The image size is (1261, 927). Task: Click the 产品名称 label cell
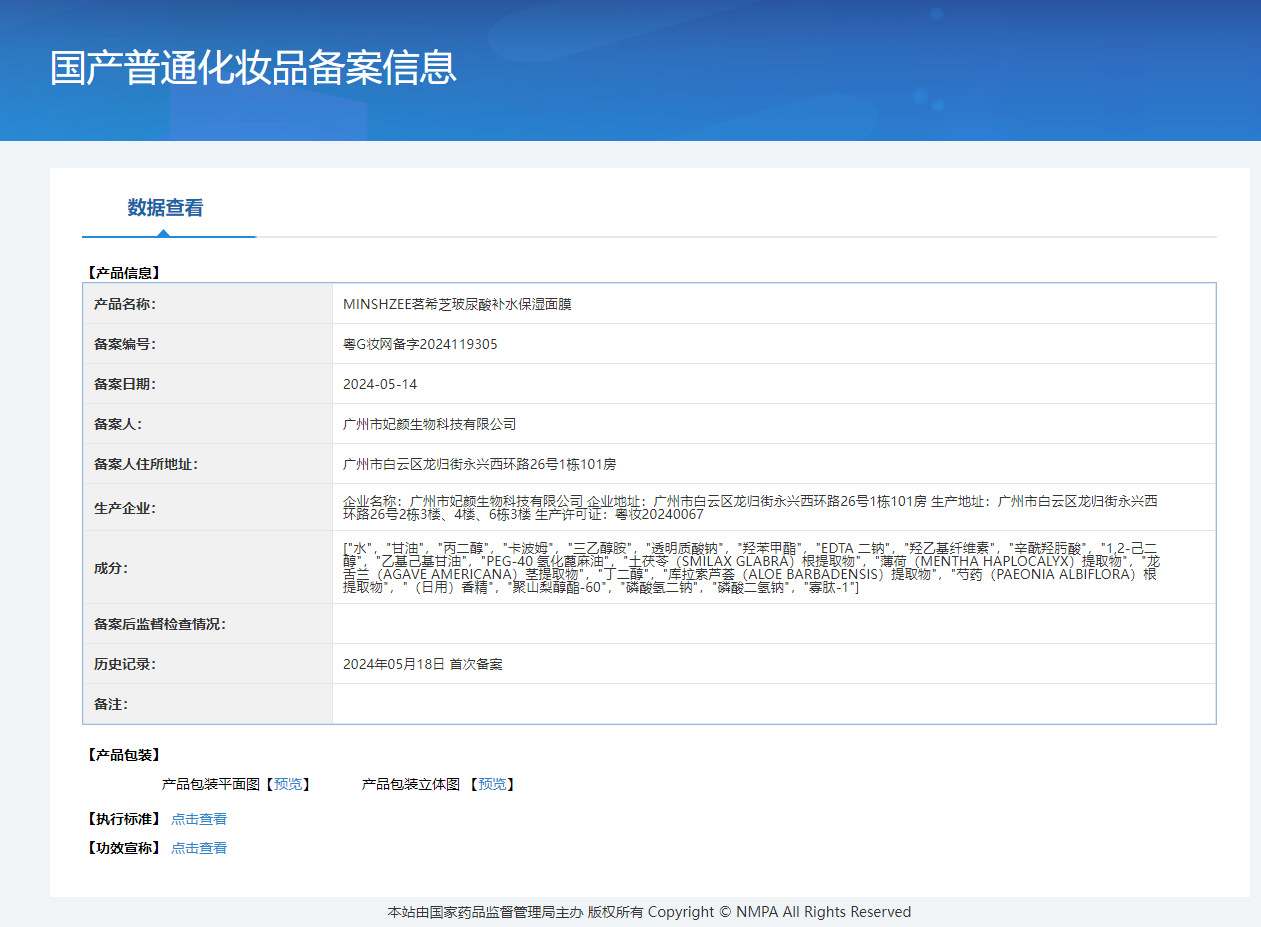tap(125, 304)
